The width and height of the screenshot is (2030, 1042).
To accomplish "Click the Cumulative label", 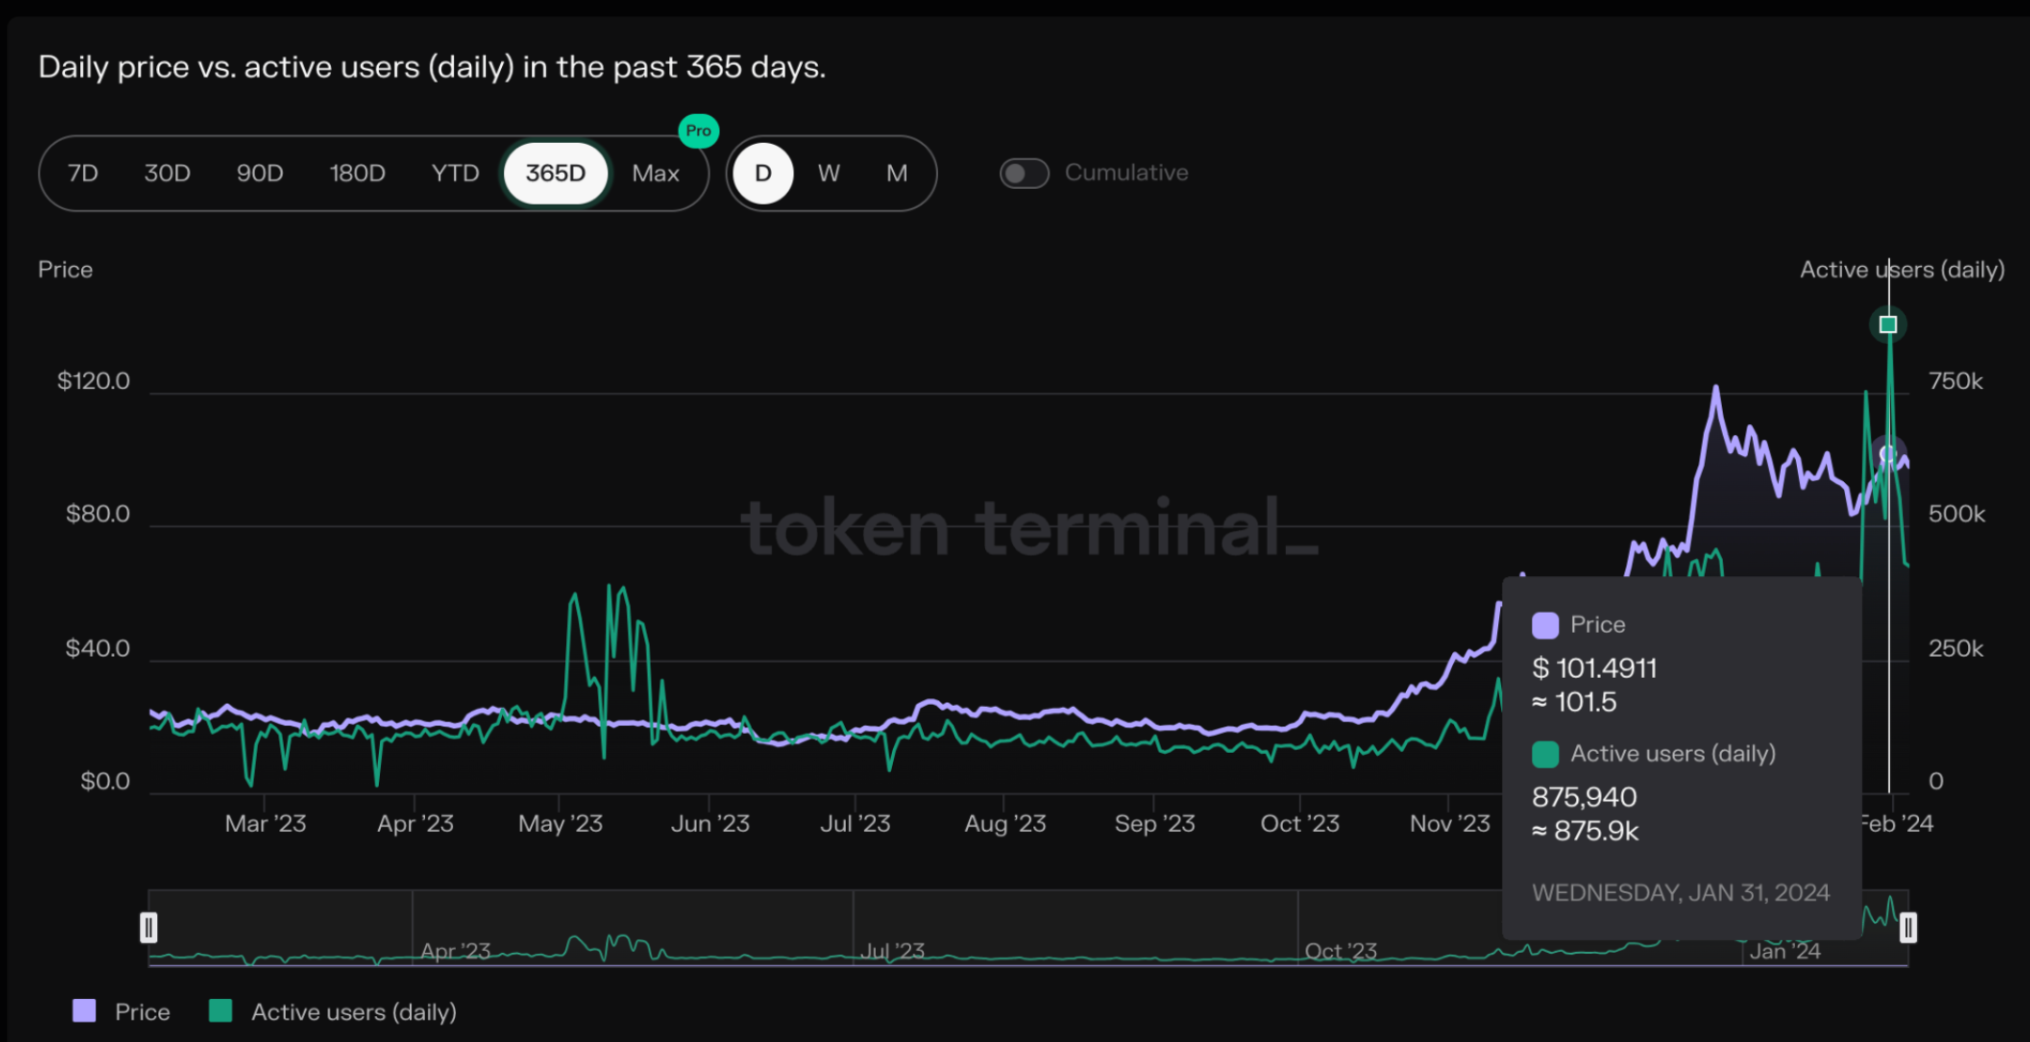I will [x=1126, y=172].
